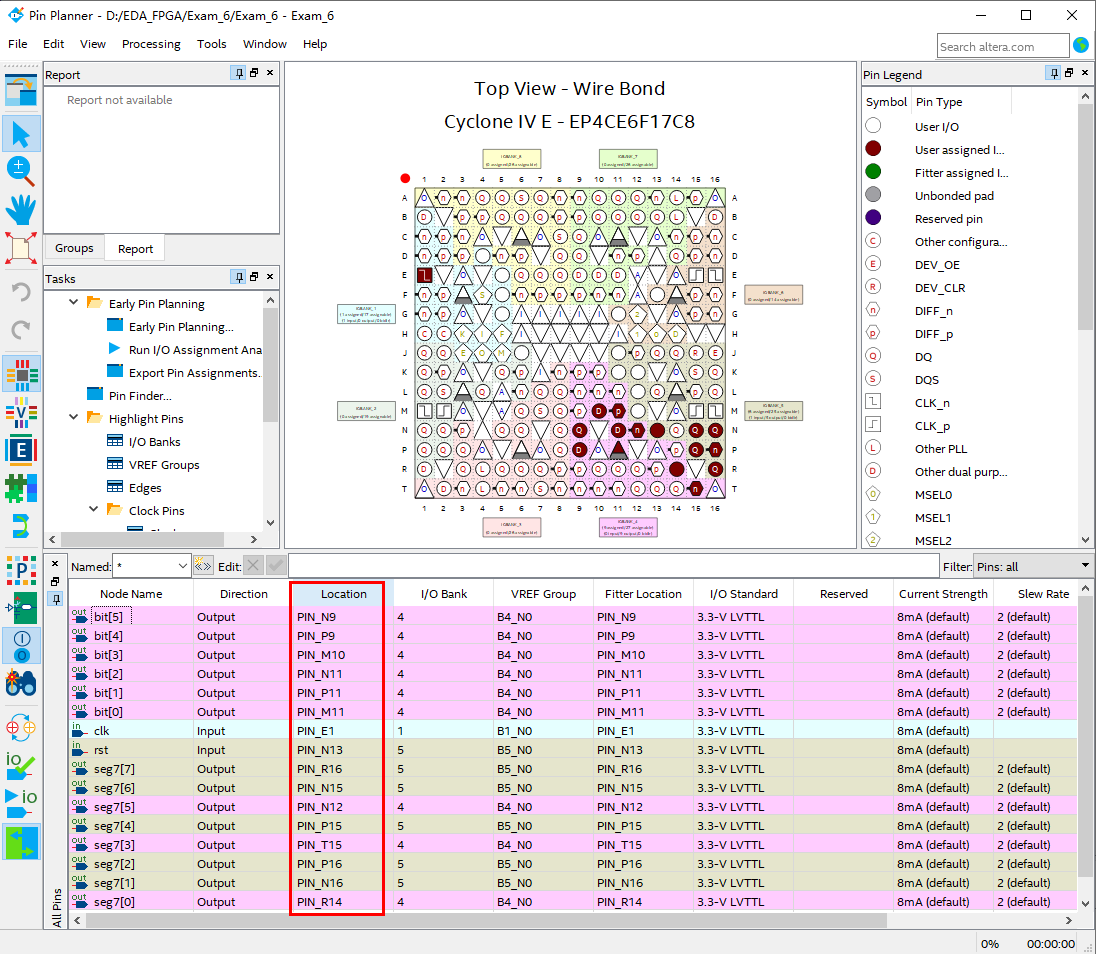The image size is (1096, 954).
Task: Open pin finder binoculars icon
Action: point(21,683)
